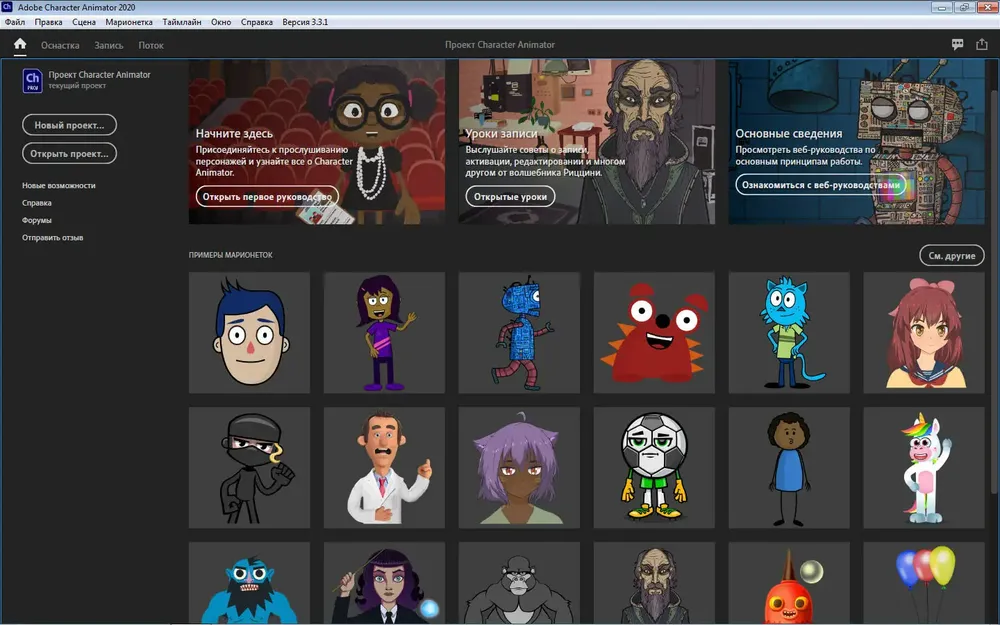
Task: Click the См. другие button
Action: 952,256
